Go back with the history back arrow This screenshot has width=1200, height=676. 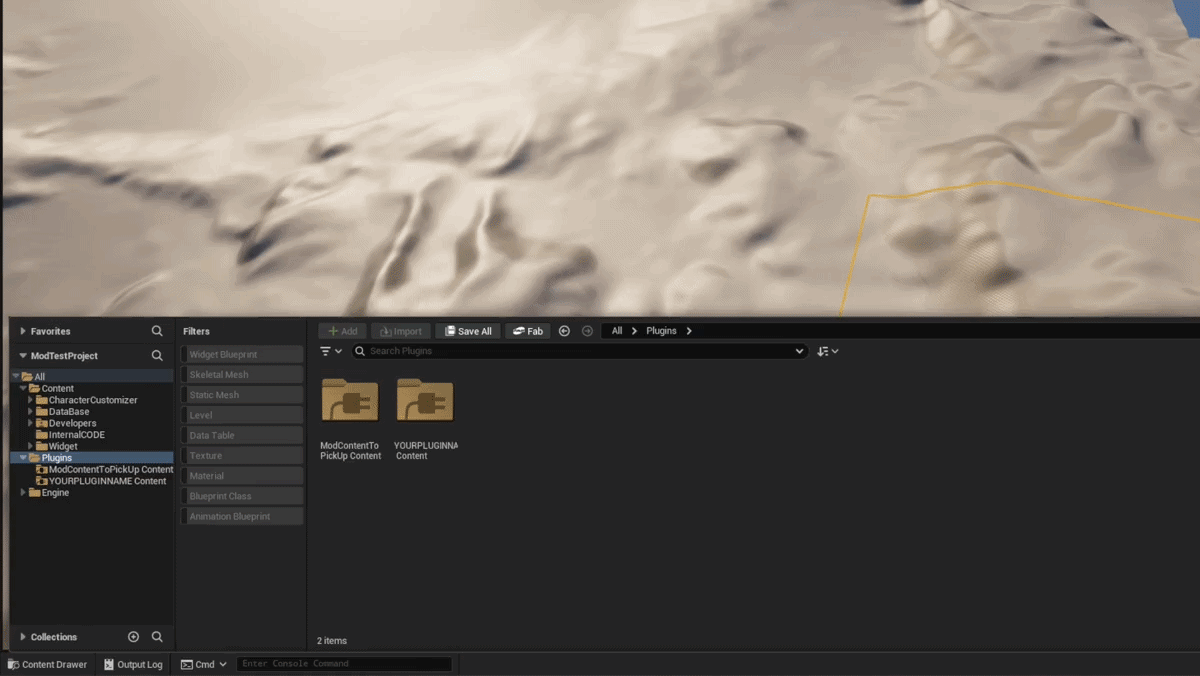pyautogui.click(x=564, y=331)
